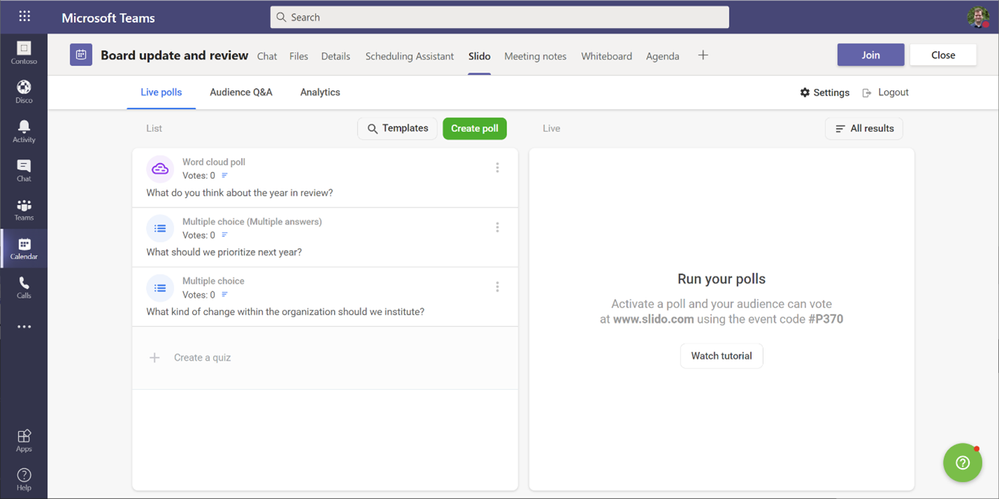
Task: Show more apps ellipsis in sidebar
Action: click(24, 327)
